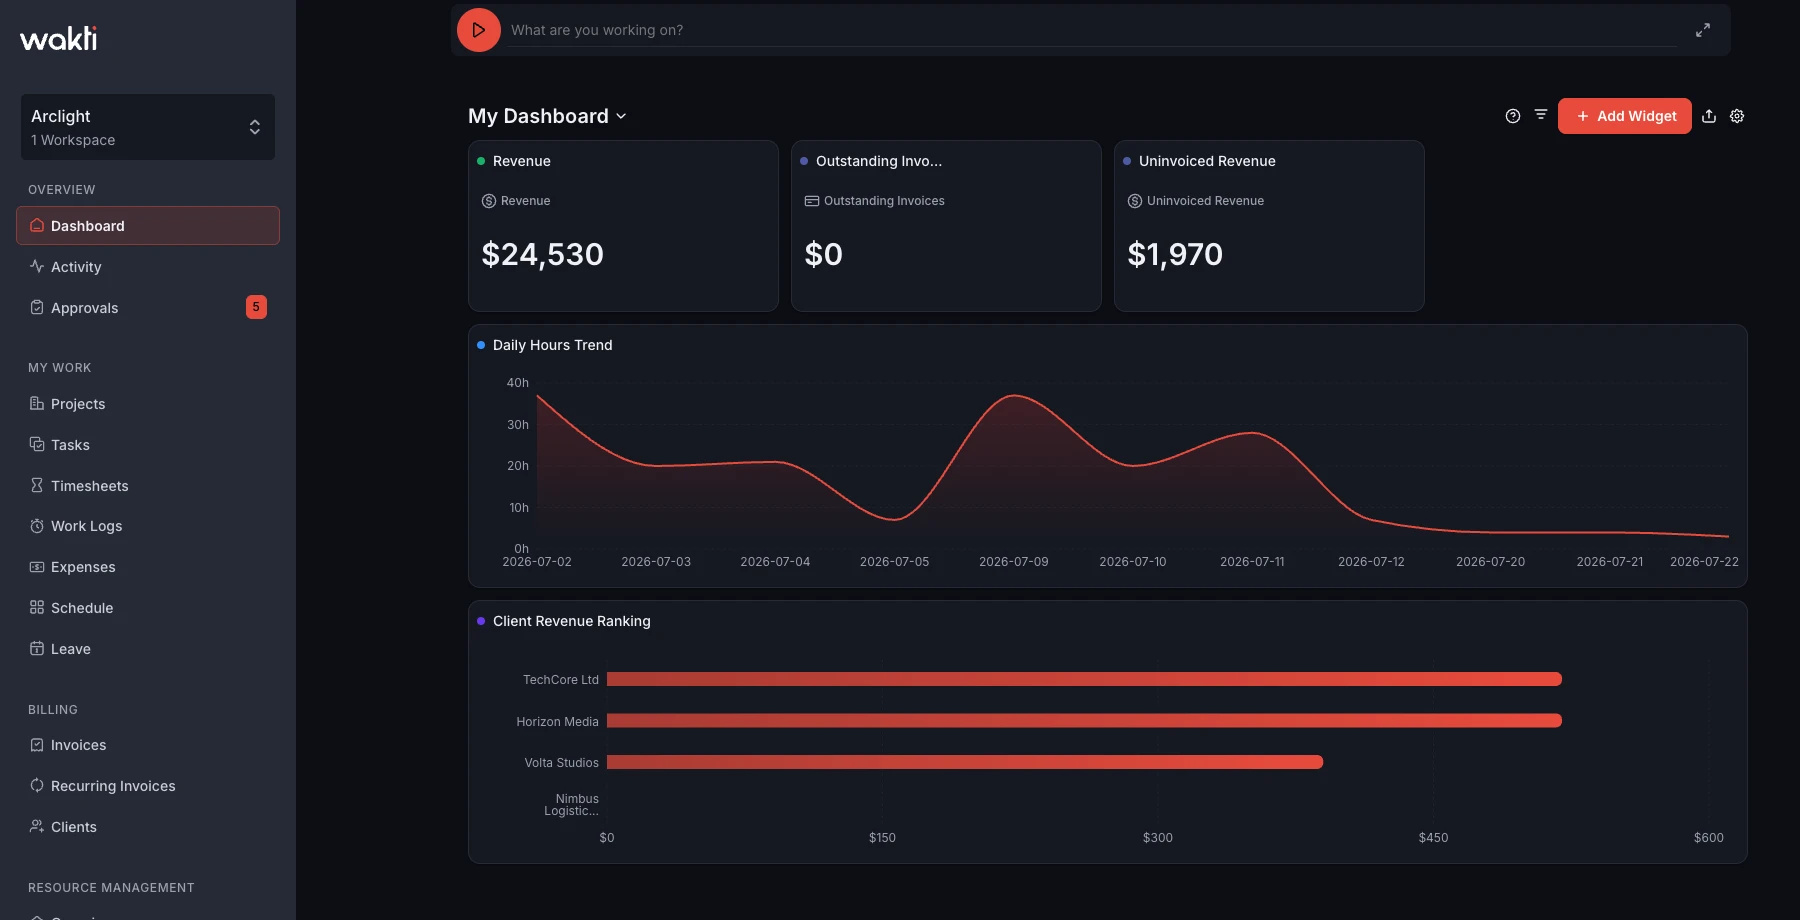The height and width of the screenshot is (920, 1800).
Task: Open Work Logs
Action: (148, 526)
